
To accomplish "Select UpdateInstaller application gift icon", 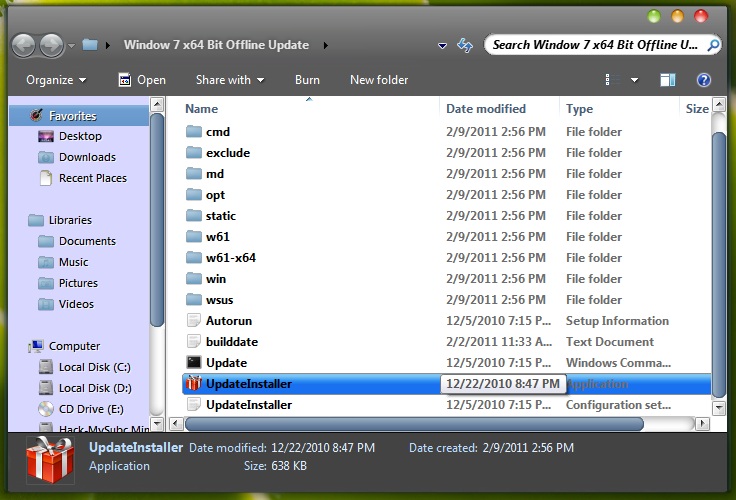I will point(193,384).
